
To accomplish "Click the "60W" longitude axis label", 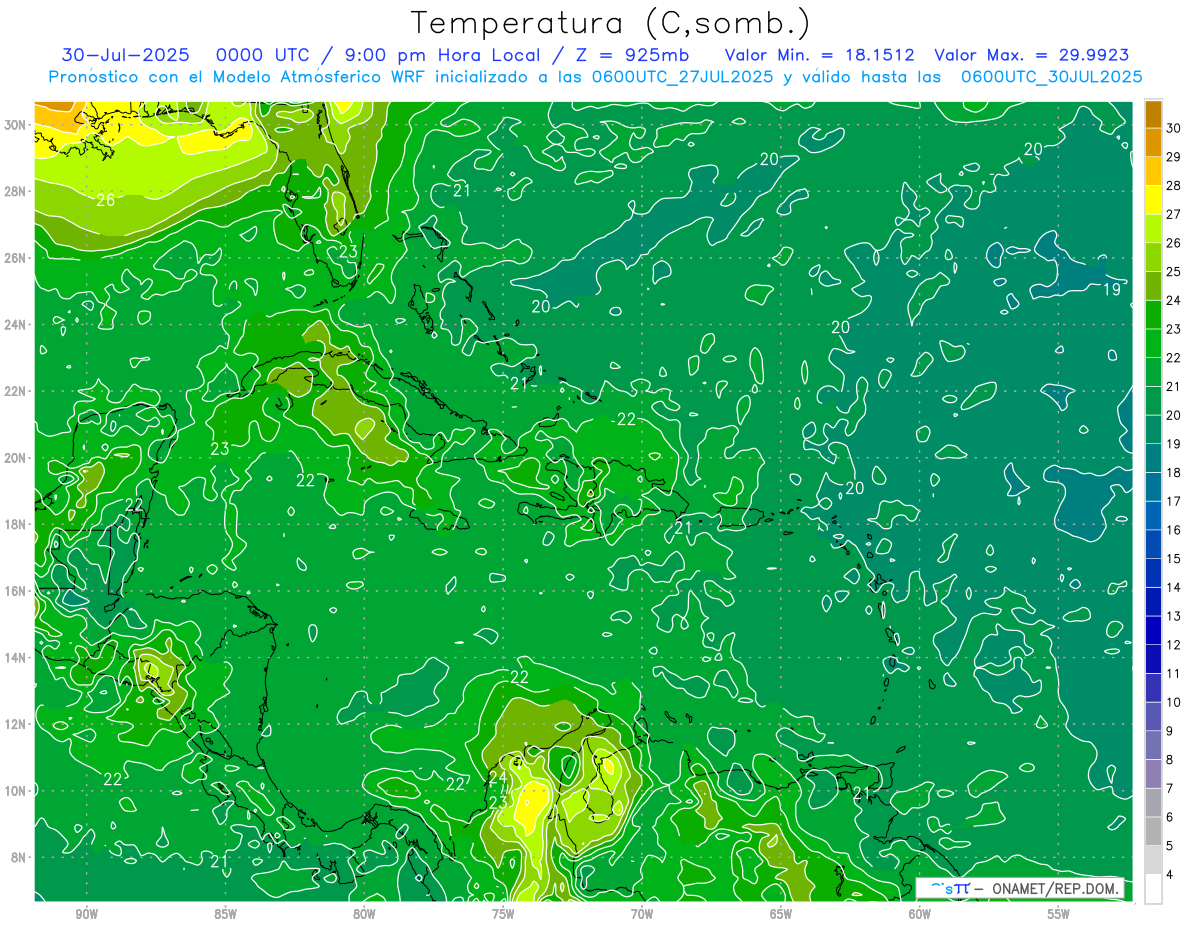I will [919, 915].
